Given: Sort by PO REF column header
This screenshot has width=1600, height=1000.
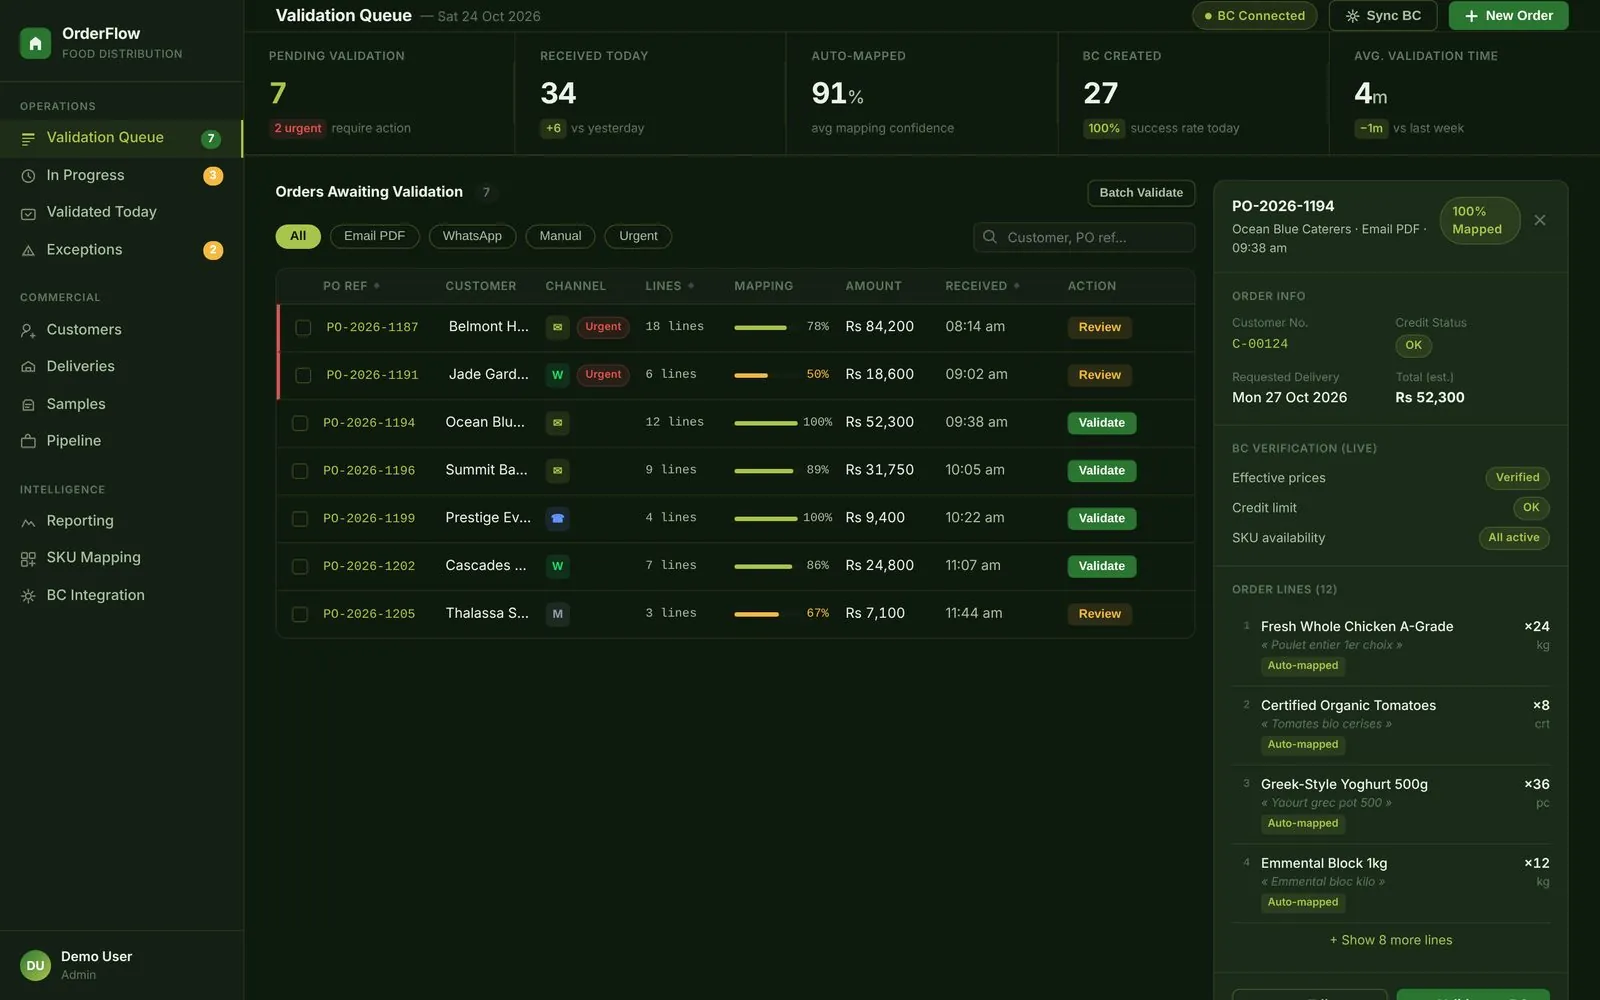Looking at the screenshot, I should 351,286.
